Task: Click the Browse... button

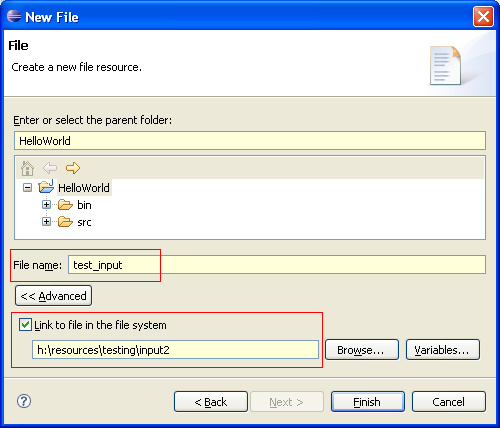Action: coord(362,350)
